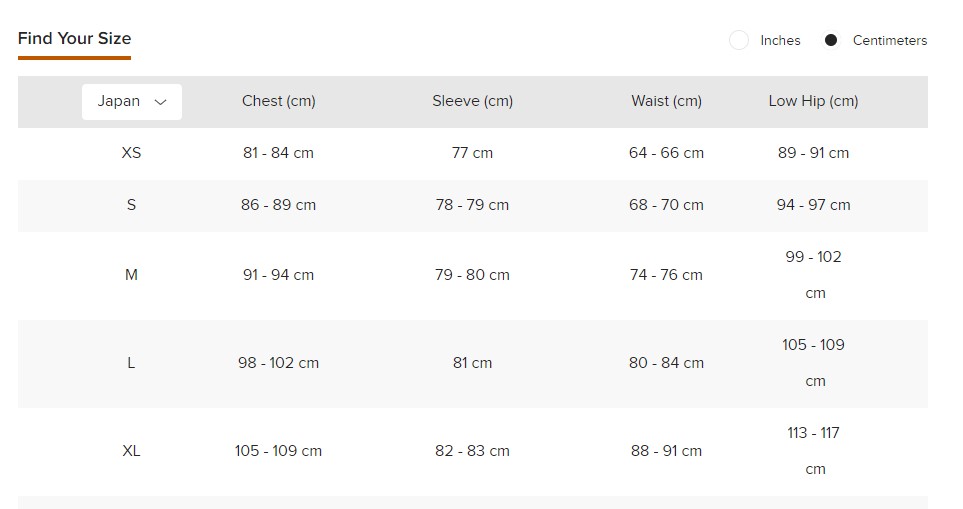The height and width of the screenshot is (509, 963).
Task: Click the 81 - 84 cm chest cell
Action: tap(278, 153)
